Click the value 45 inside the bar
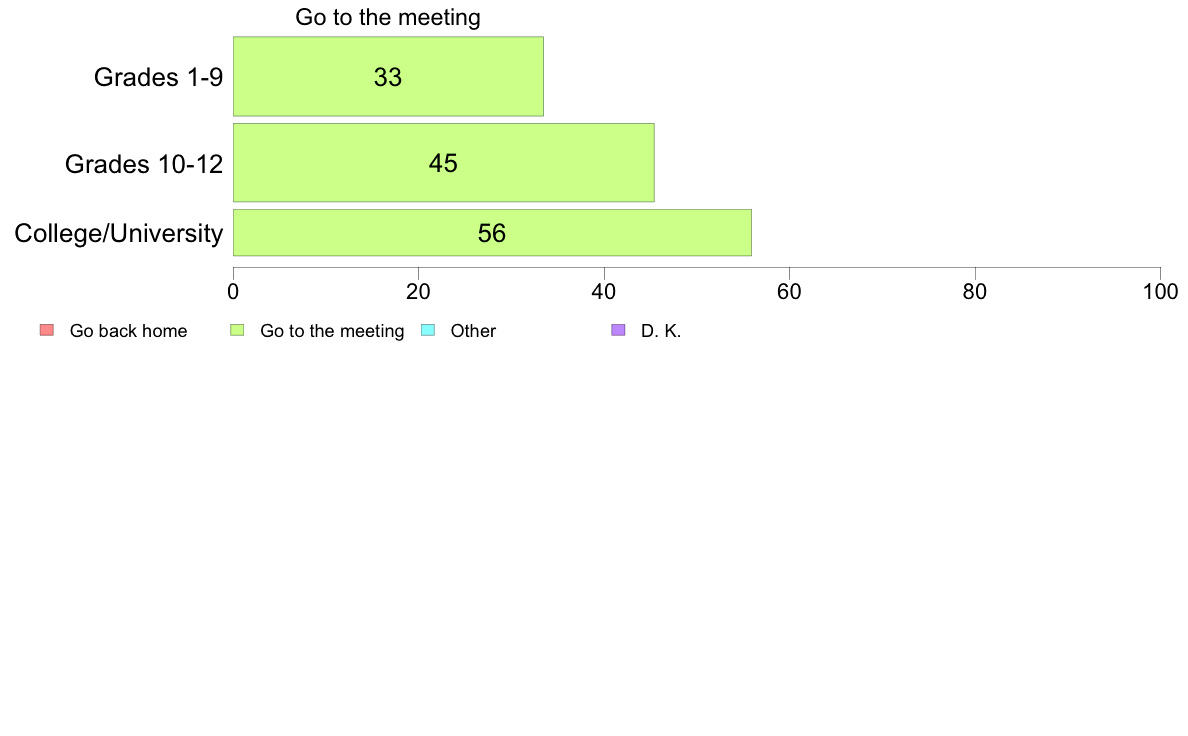Viewport: 1188px width, 736px height. 443,163
